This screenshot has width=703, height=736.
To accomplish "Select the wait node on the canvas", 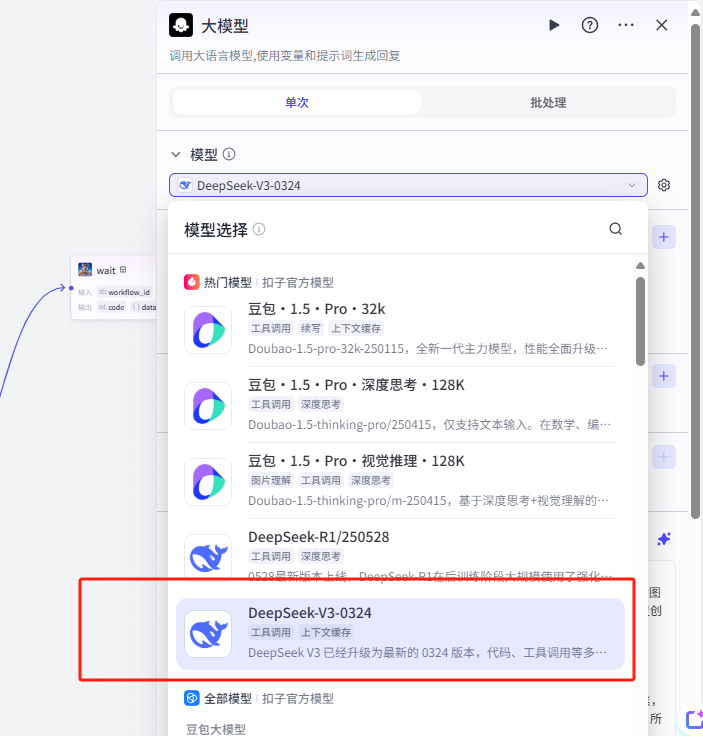I will [114, 288].
